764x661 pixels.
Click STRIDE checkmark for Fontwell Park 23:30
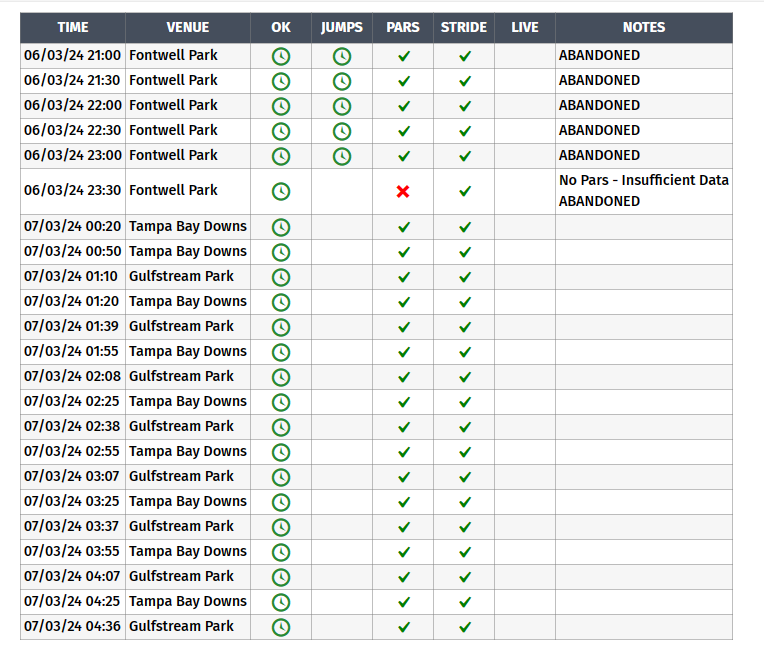pos(464,191)
